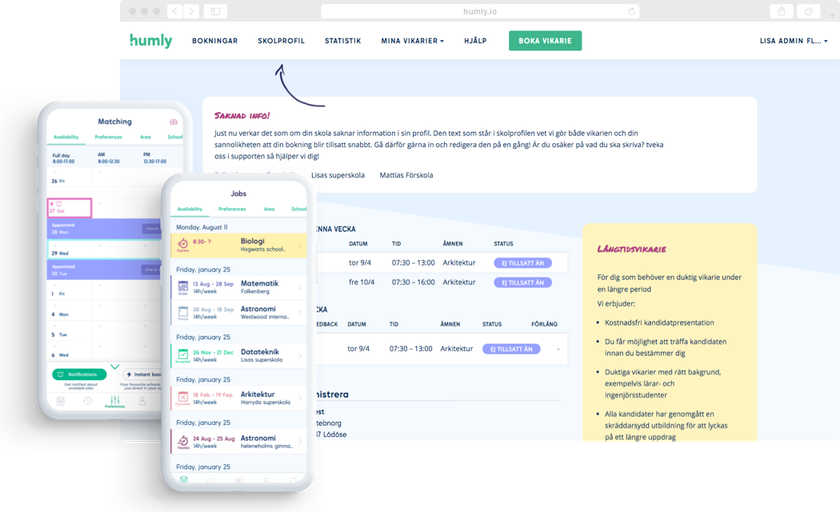This screenshot has width=840, height=512.
Task: Click the humly logo
Action: pyautogui.click(x=151, y=41)
